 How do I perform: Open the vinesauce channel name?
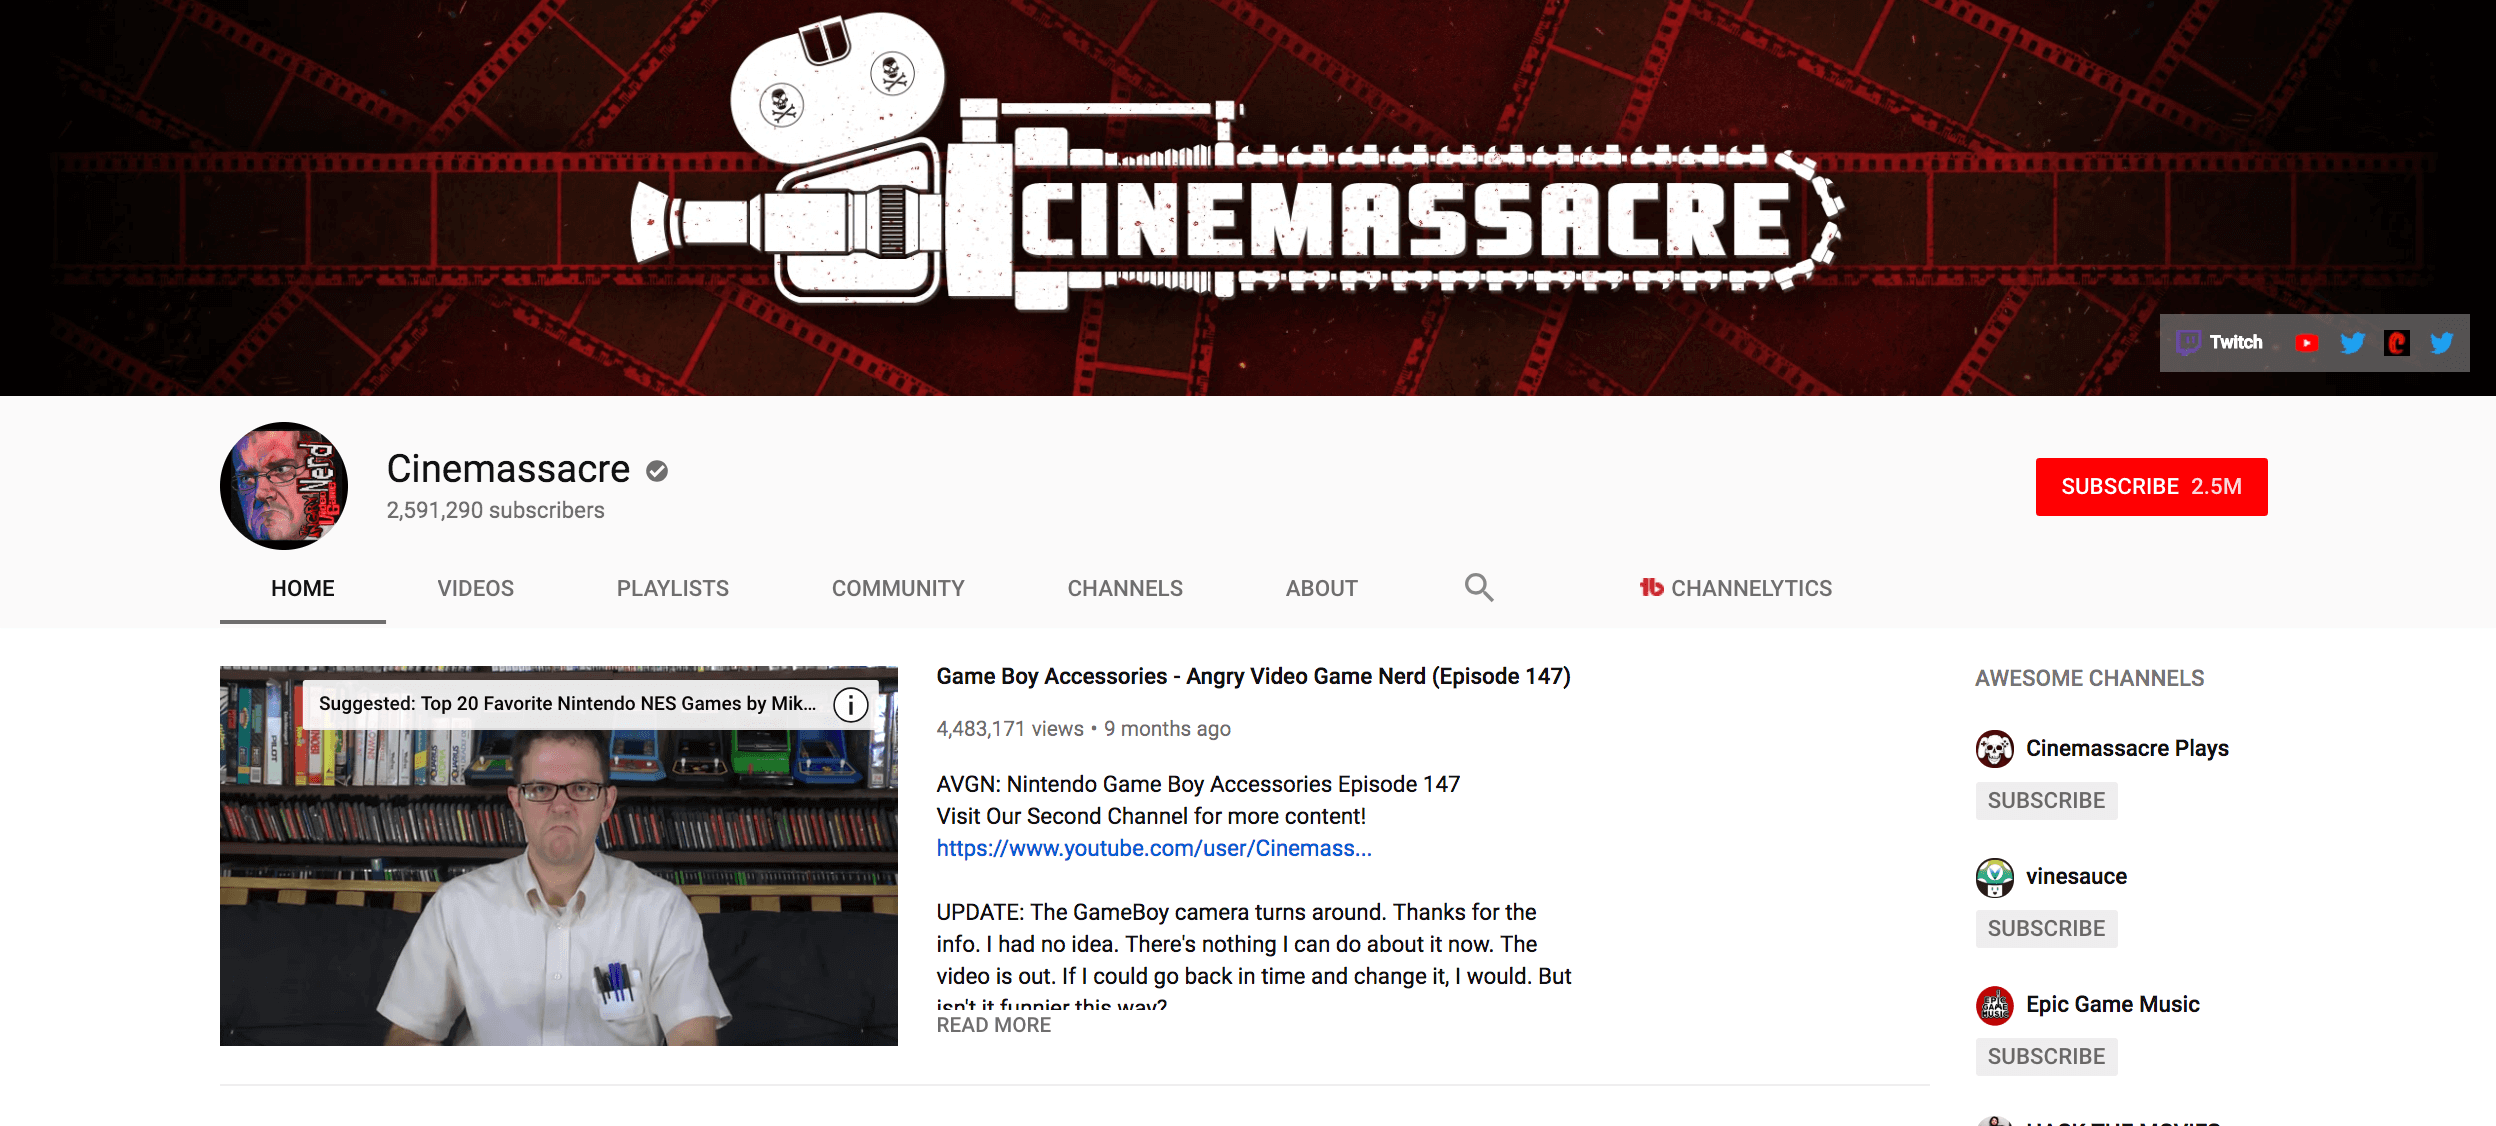(x=2076, y=877)
